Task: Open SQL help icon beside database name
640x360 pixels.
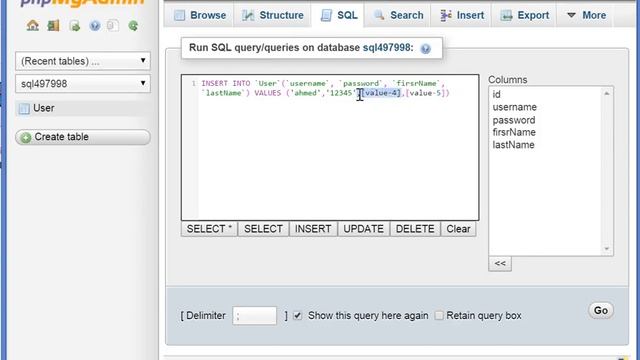Action: [x=425, y=49]
